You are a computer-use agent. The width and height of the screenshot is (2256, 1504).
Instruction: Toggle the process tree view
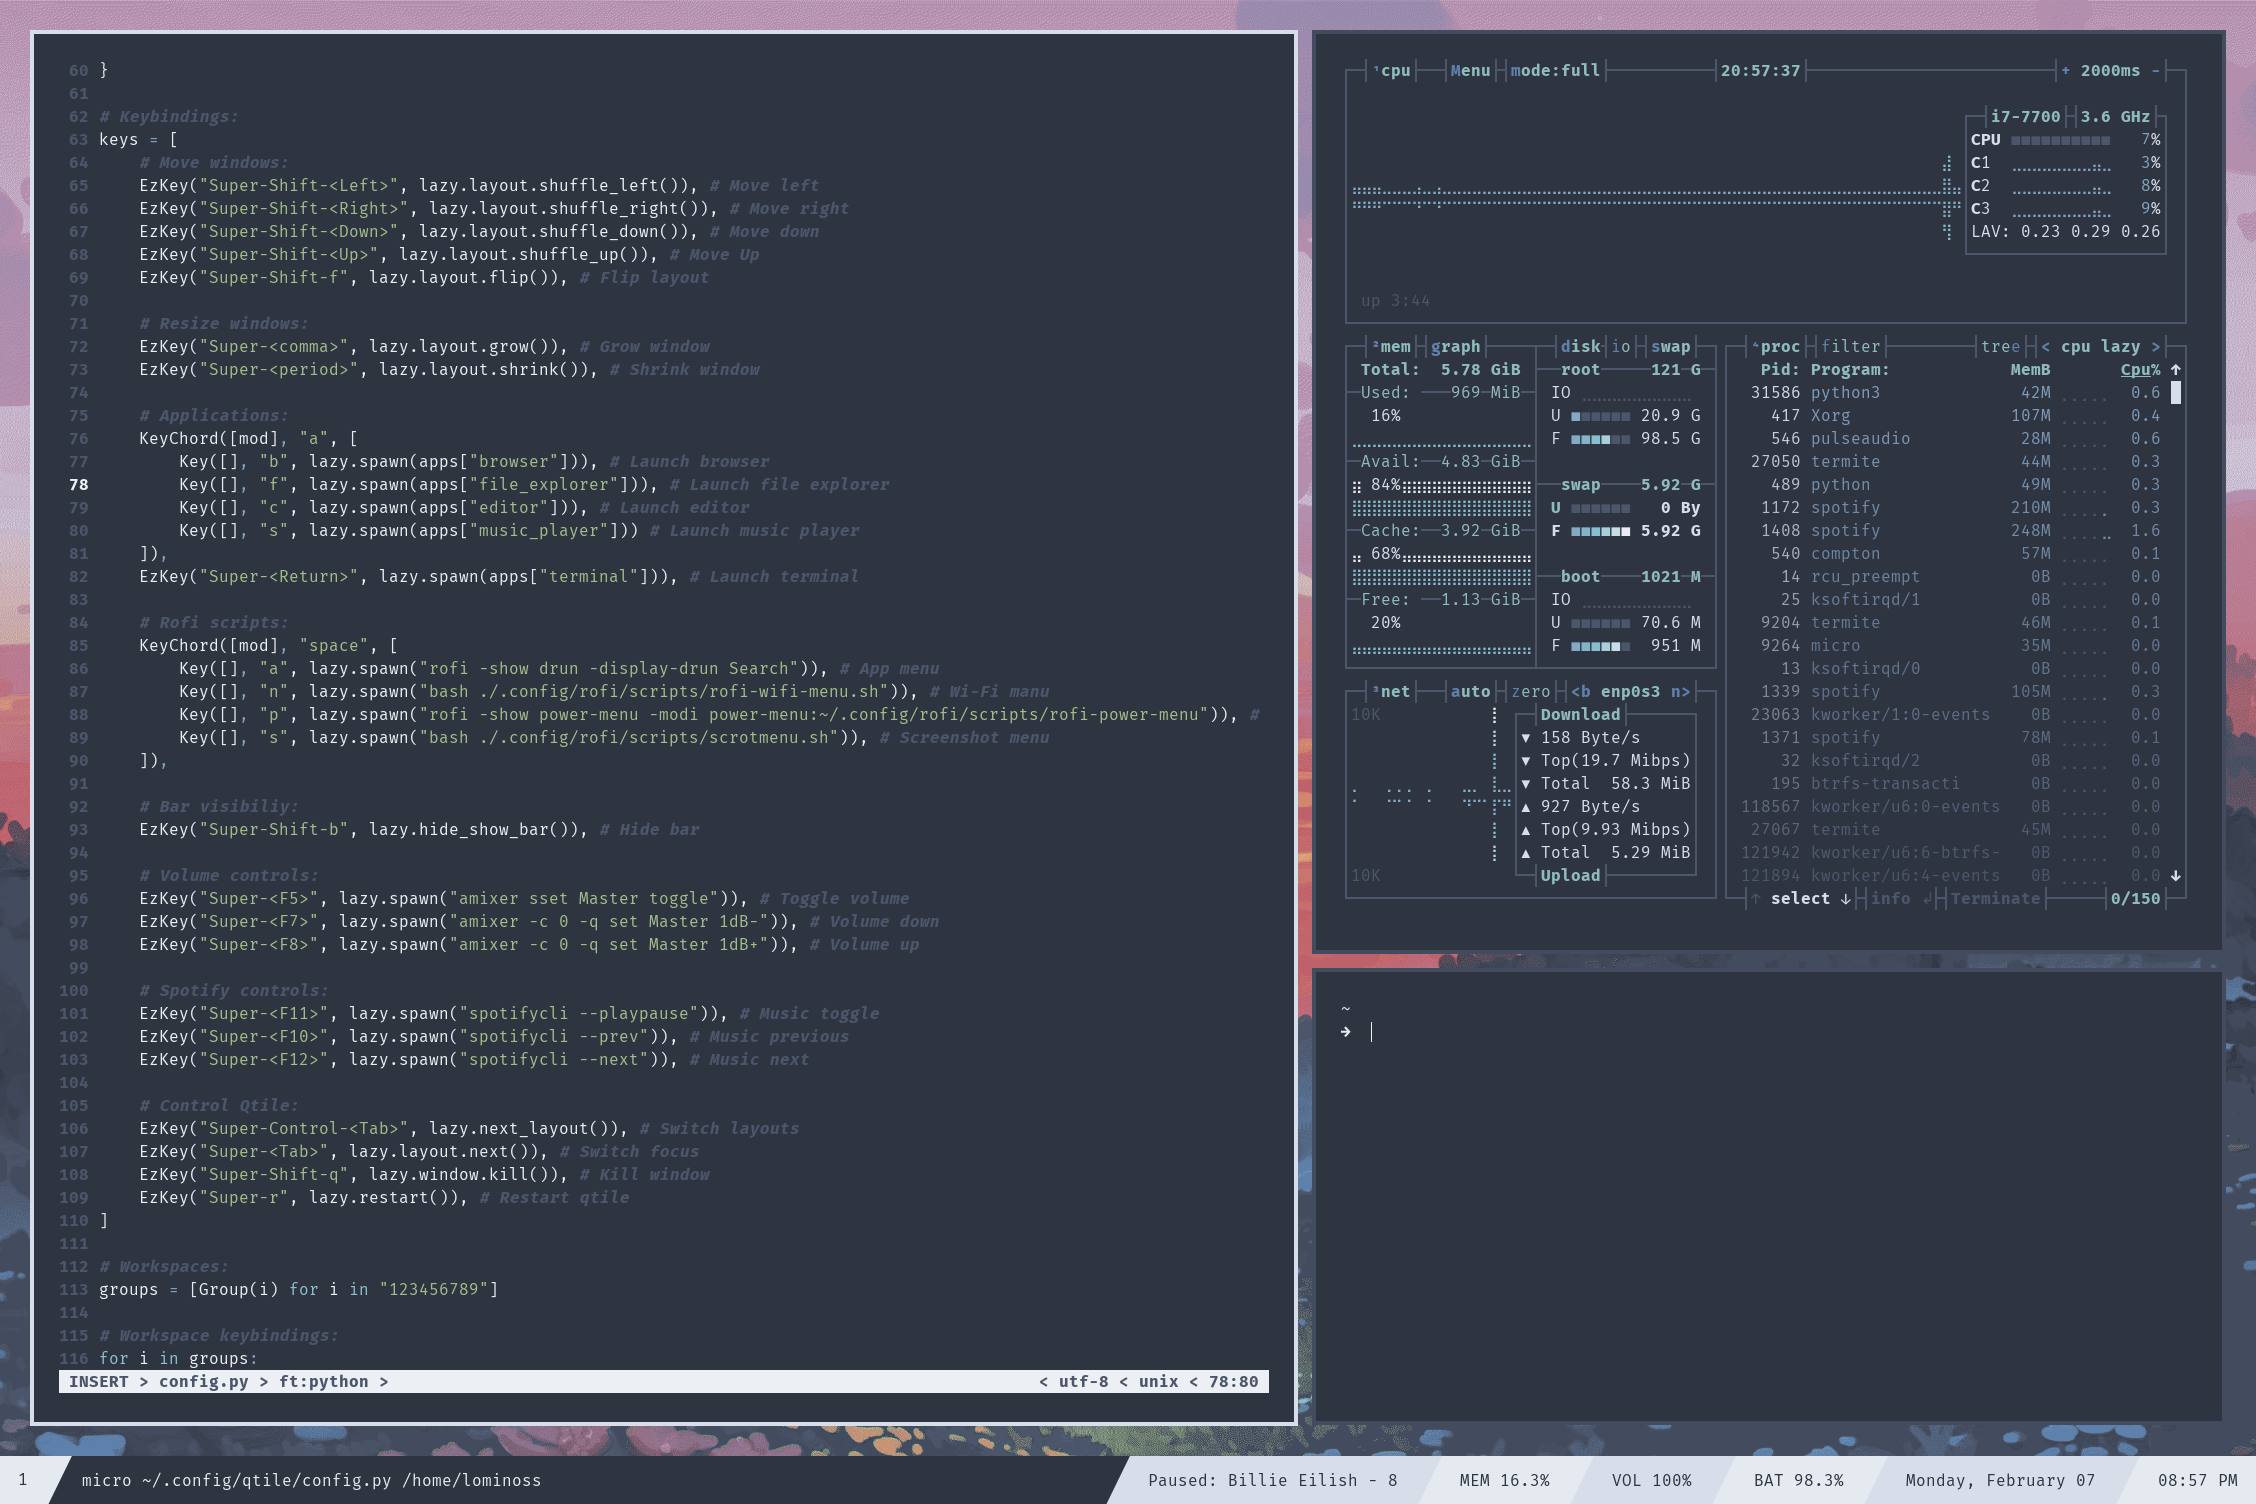[x=2000, y=347]
